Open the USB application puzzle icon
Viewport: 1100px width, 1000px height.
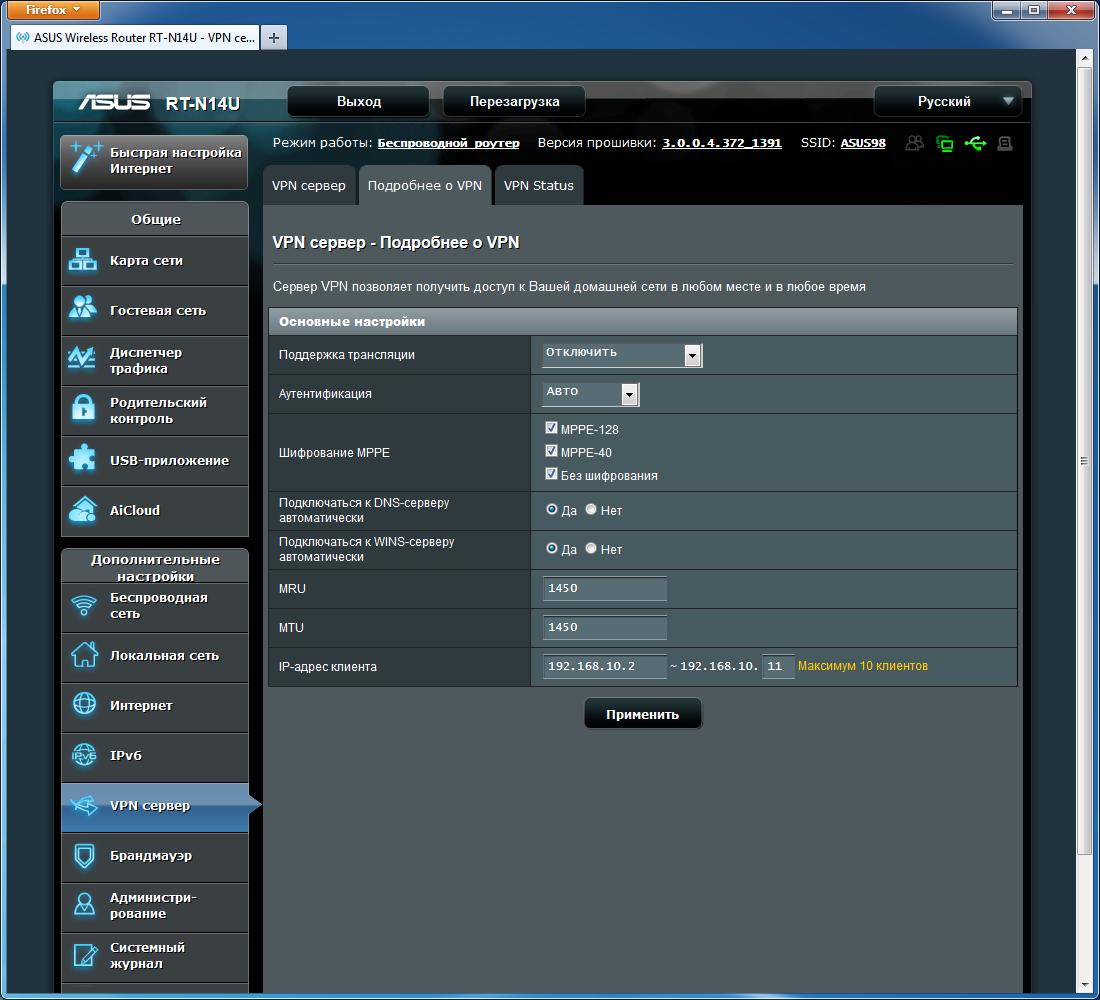[x=82, y=460]
